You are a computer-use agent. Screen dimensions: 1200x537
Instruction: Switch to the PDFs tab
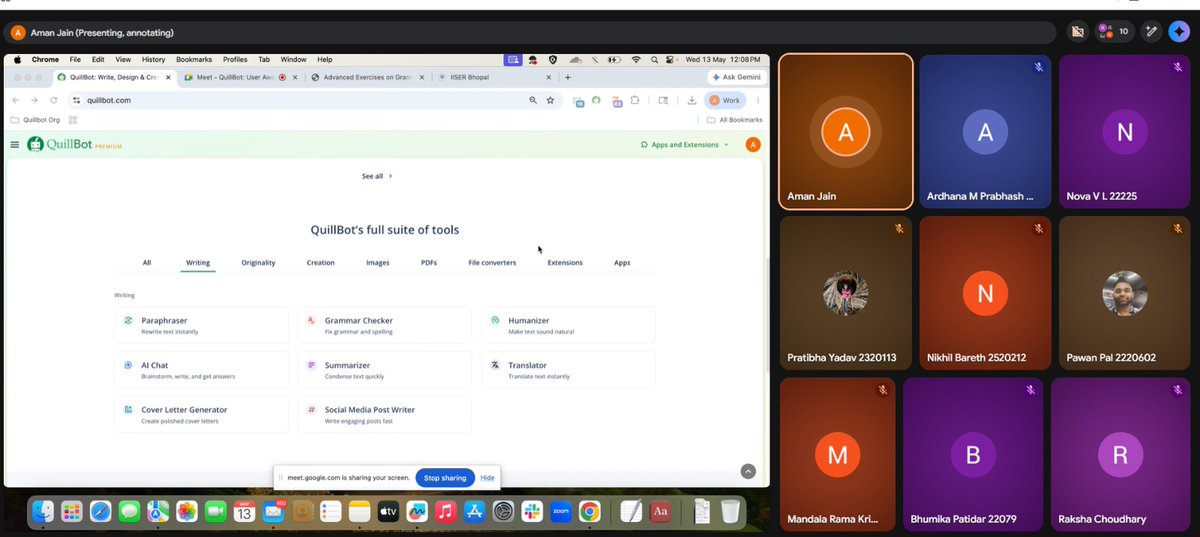[429, 263]
